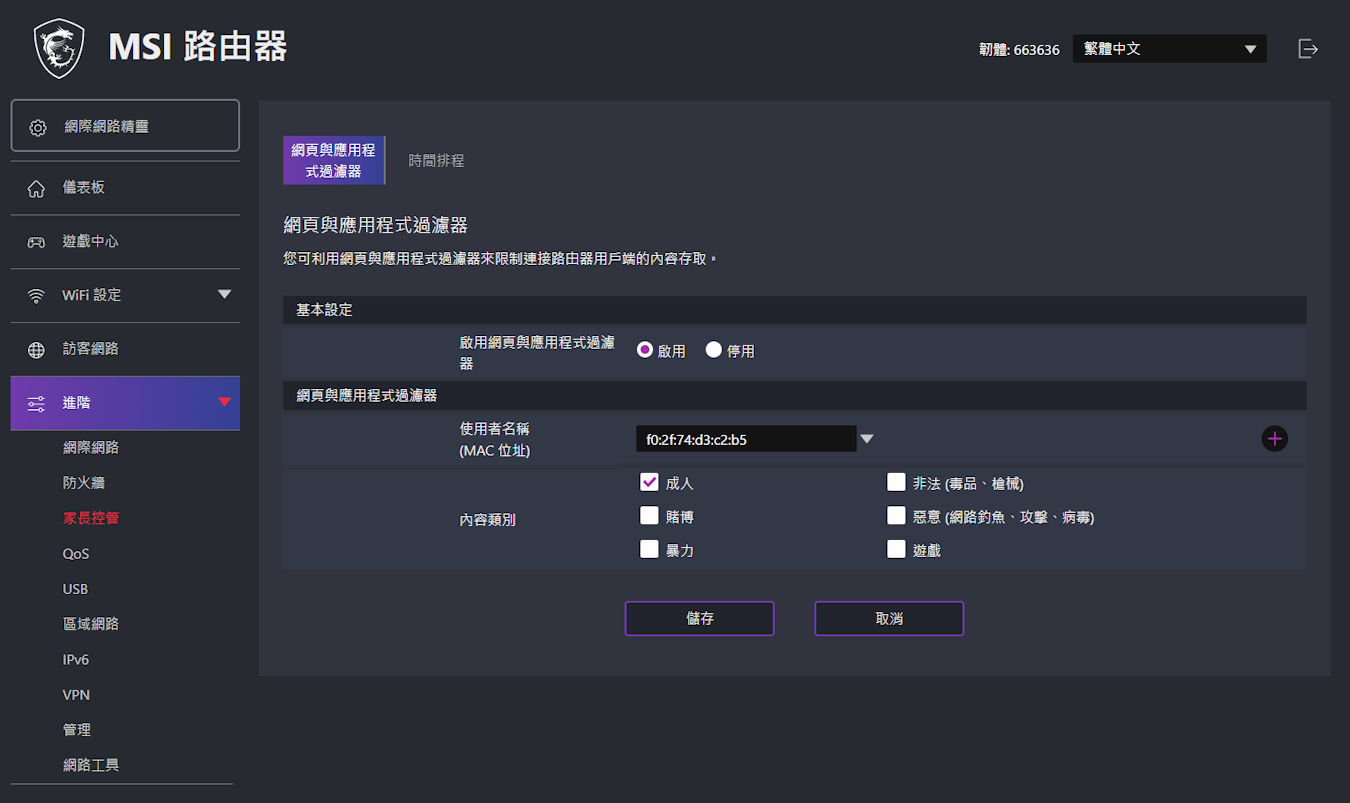
Task: Enable the 遊戲 content category checkbox
Action: pos(896,549)
